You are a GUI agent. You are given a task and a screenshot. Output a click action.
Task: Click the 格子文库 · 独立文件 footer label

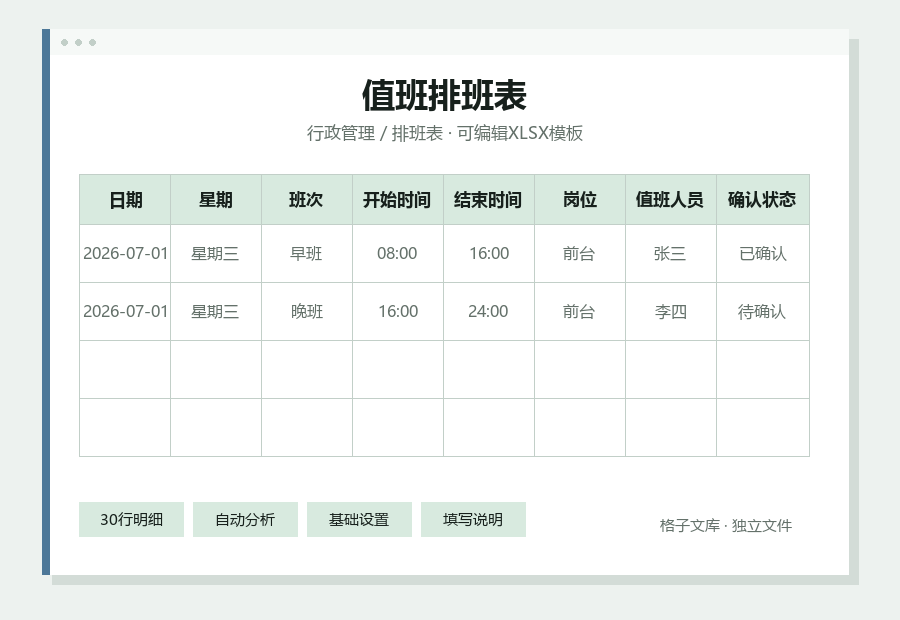pos(726,526)
